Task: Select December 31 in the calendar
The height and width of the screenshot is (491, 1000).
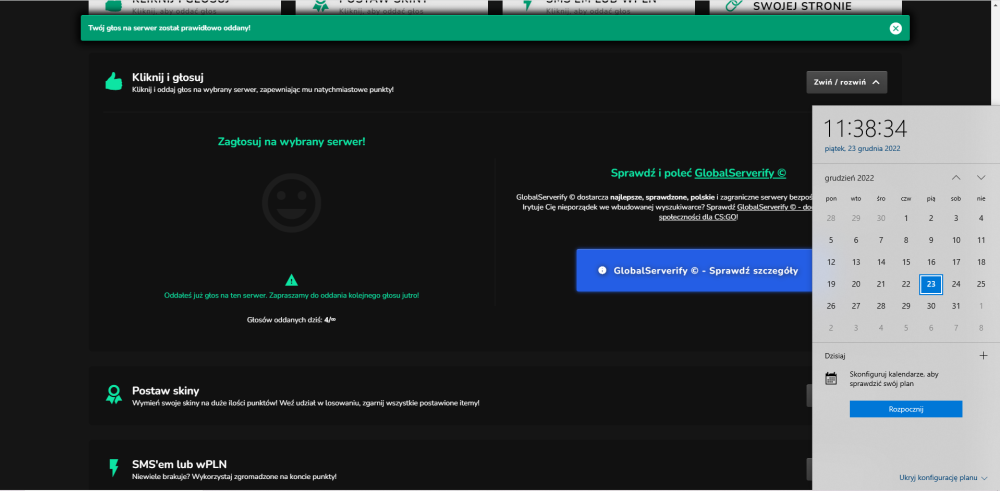Action: point(956,306)
